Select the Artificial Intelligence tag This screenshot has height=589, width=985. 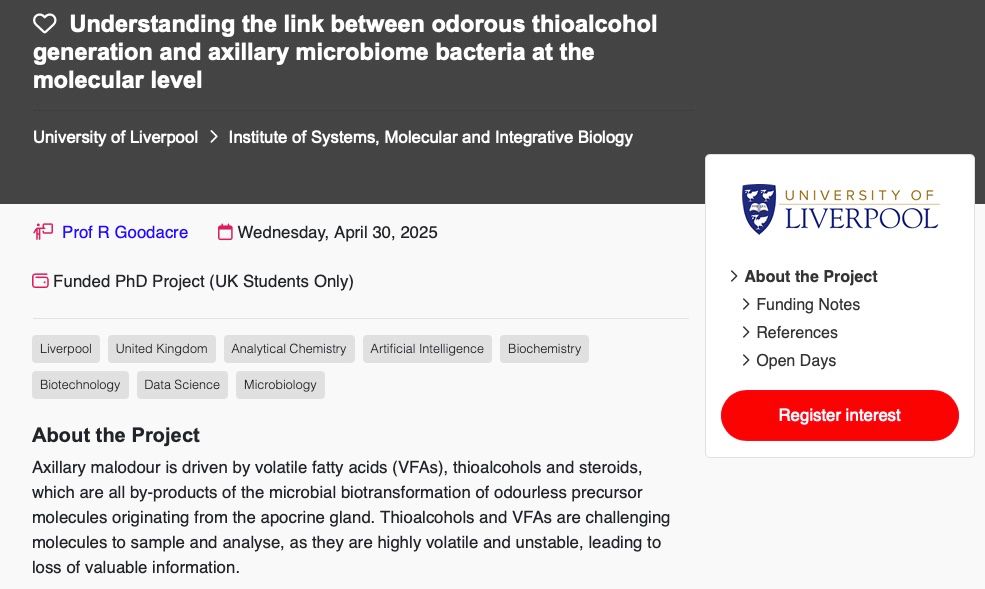[427, 349]
